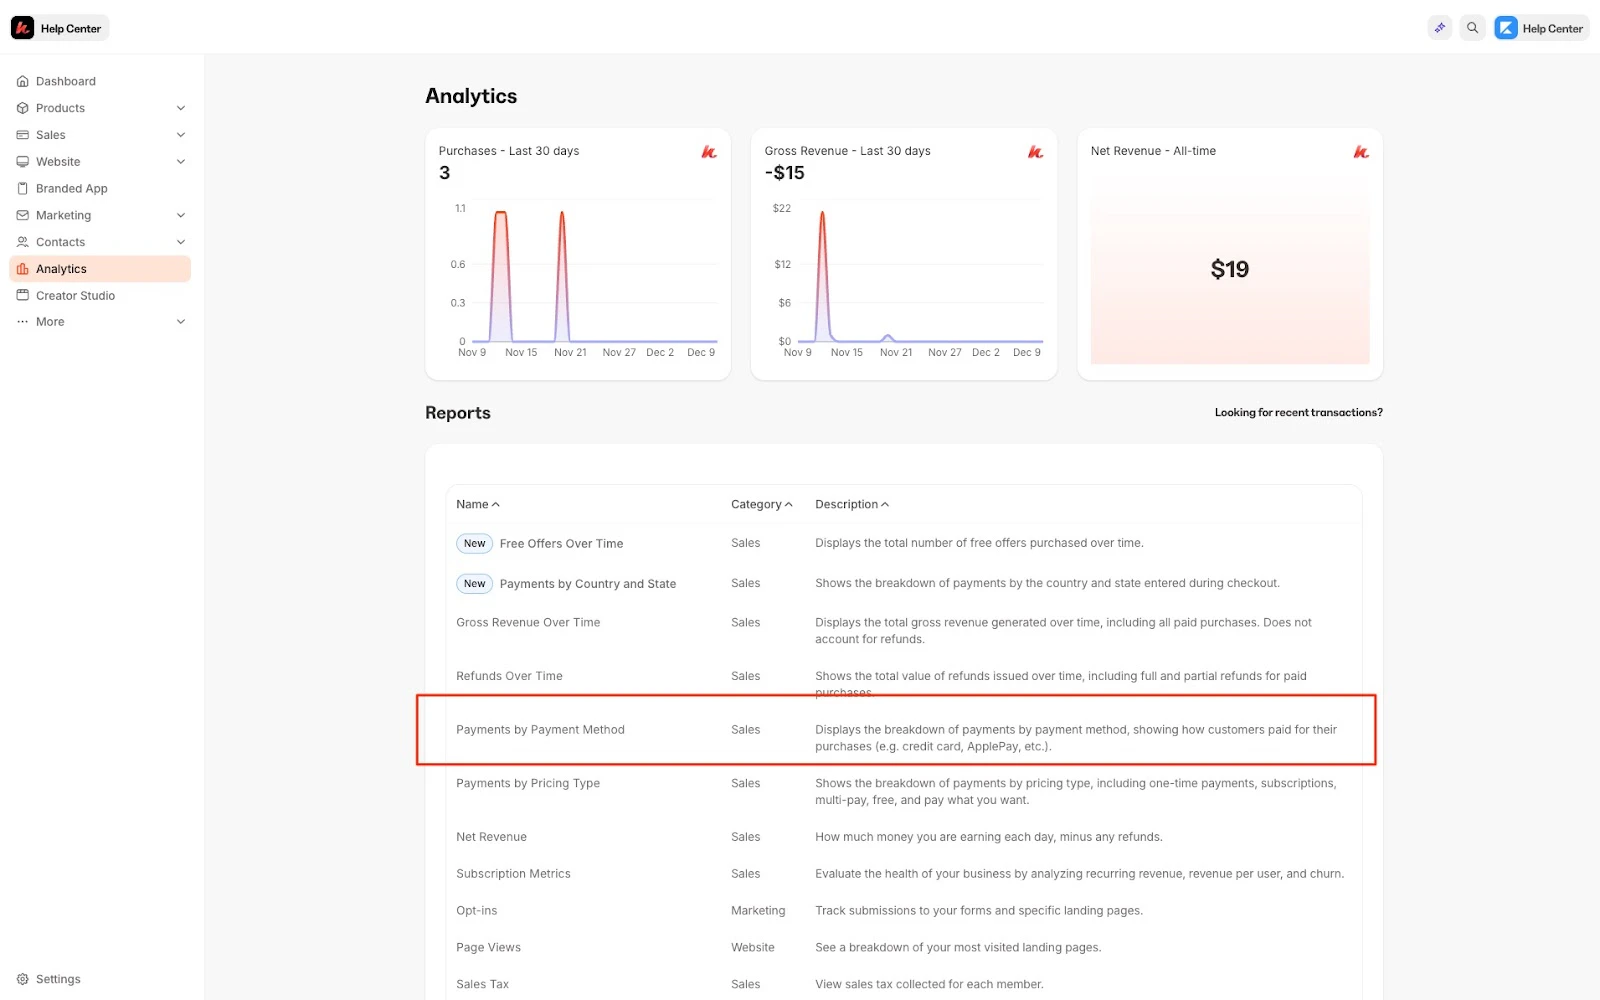Open Opt-ins report
Viewport: 1600px width, 1000px height.
coord(476,911)
